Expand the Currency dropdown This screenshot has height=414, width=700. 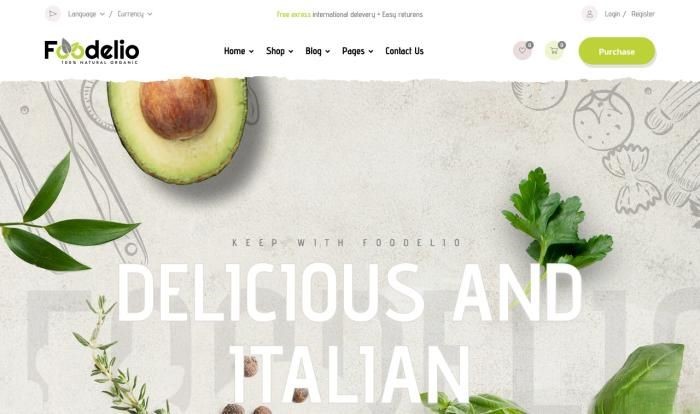[135, 14]
